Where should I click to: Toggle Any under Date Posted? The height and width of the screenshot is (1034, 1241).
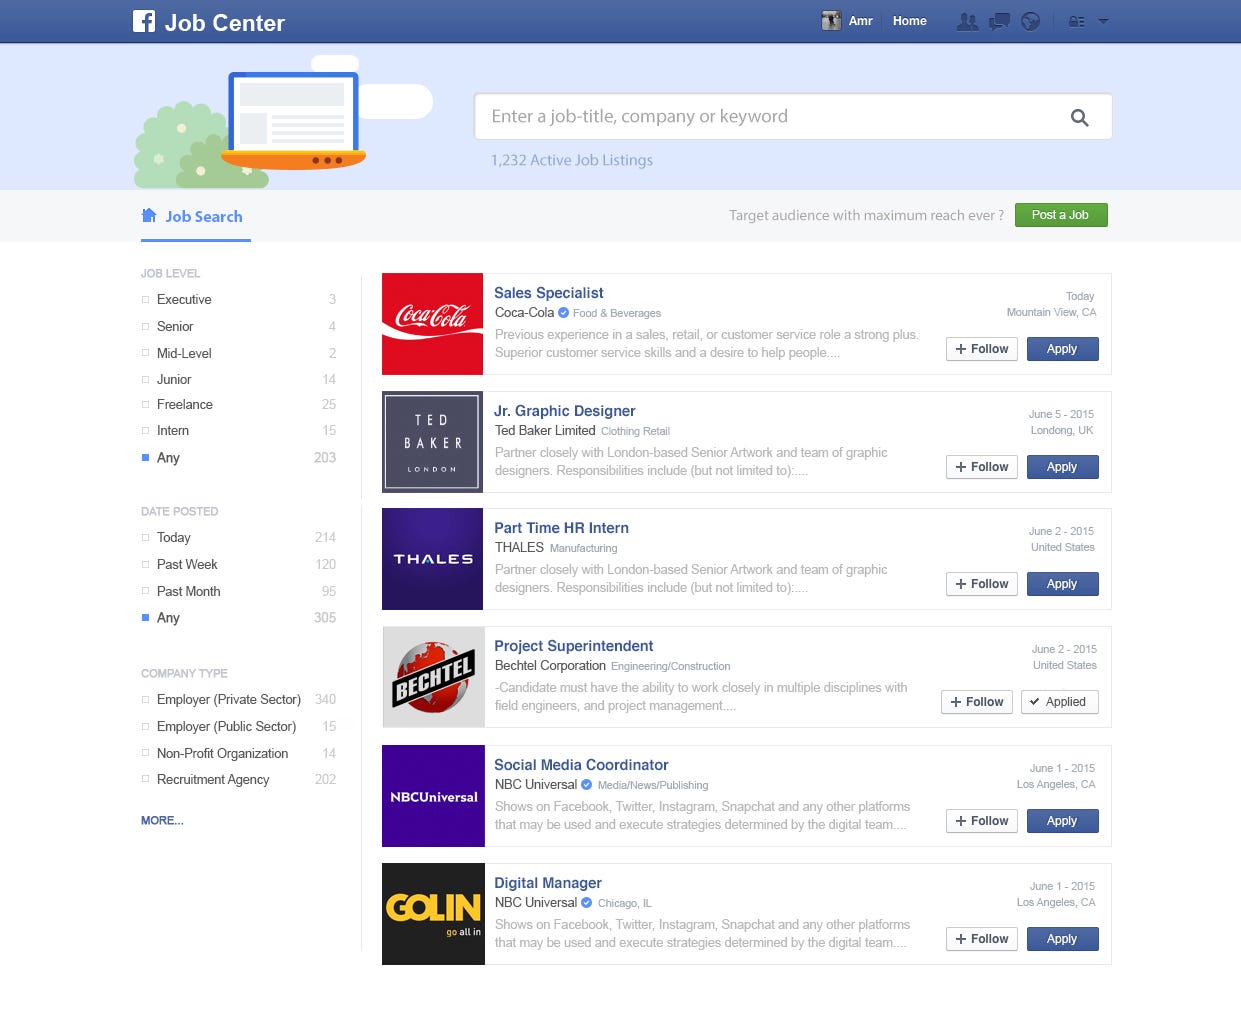(x=146, y=617)
